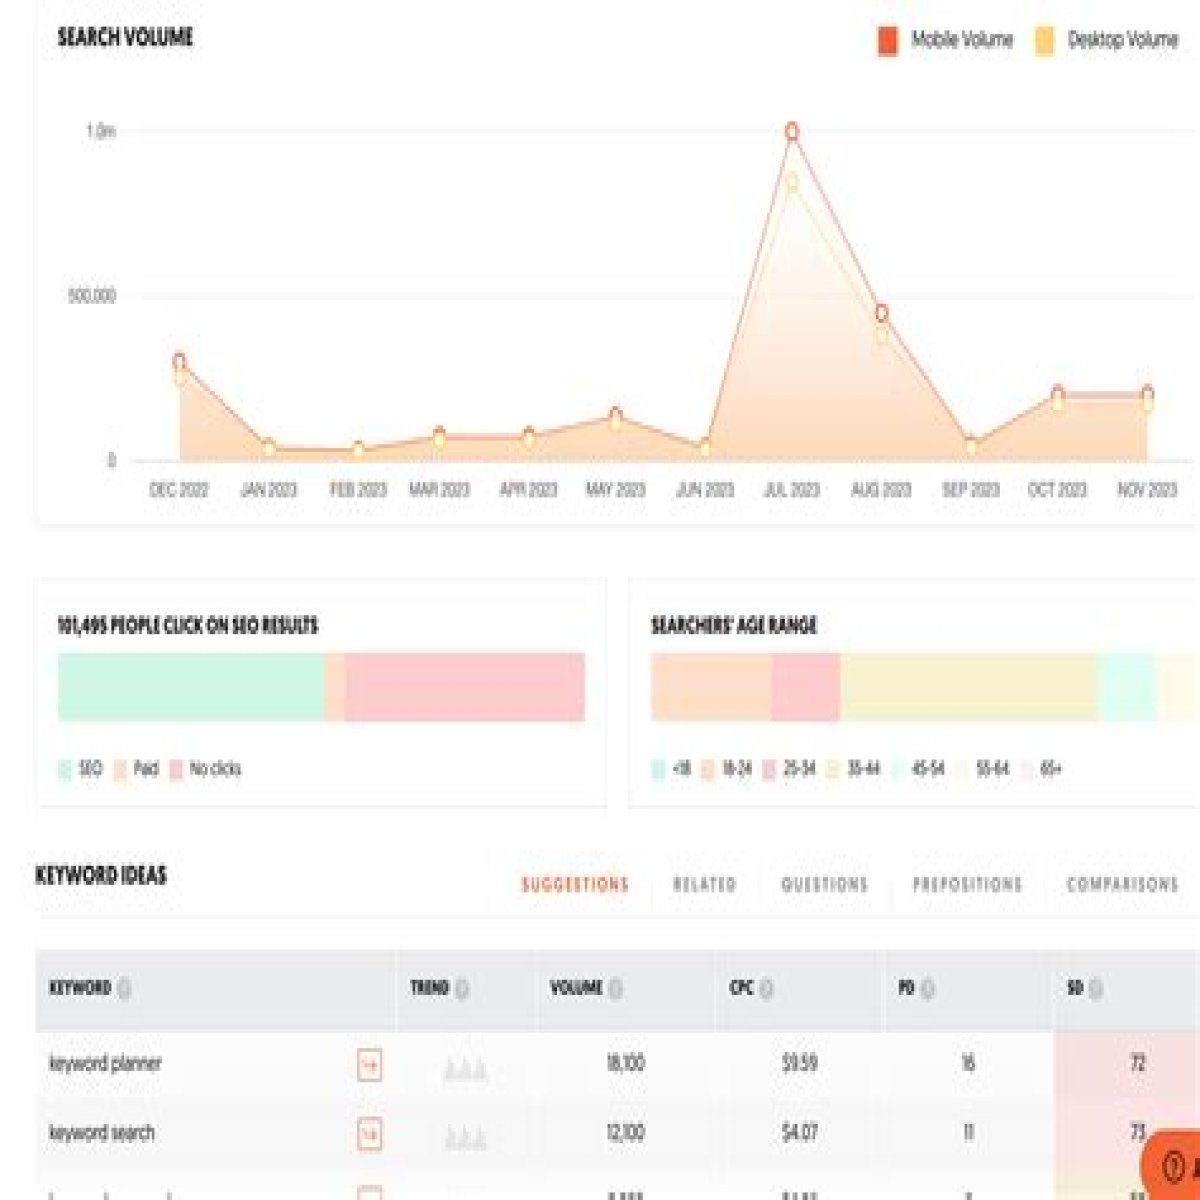The image size is (1200, 1200).
Task: Click the No clicks legend swatch
Action: pyautogui.click(x=177, y=769)
